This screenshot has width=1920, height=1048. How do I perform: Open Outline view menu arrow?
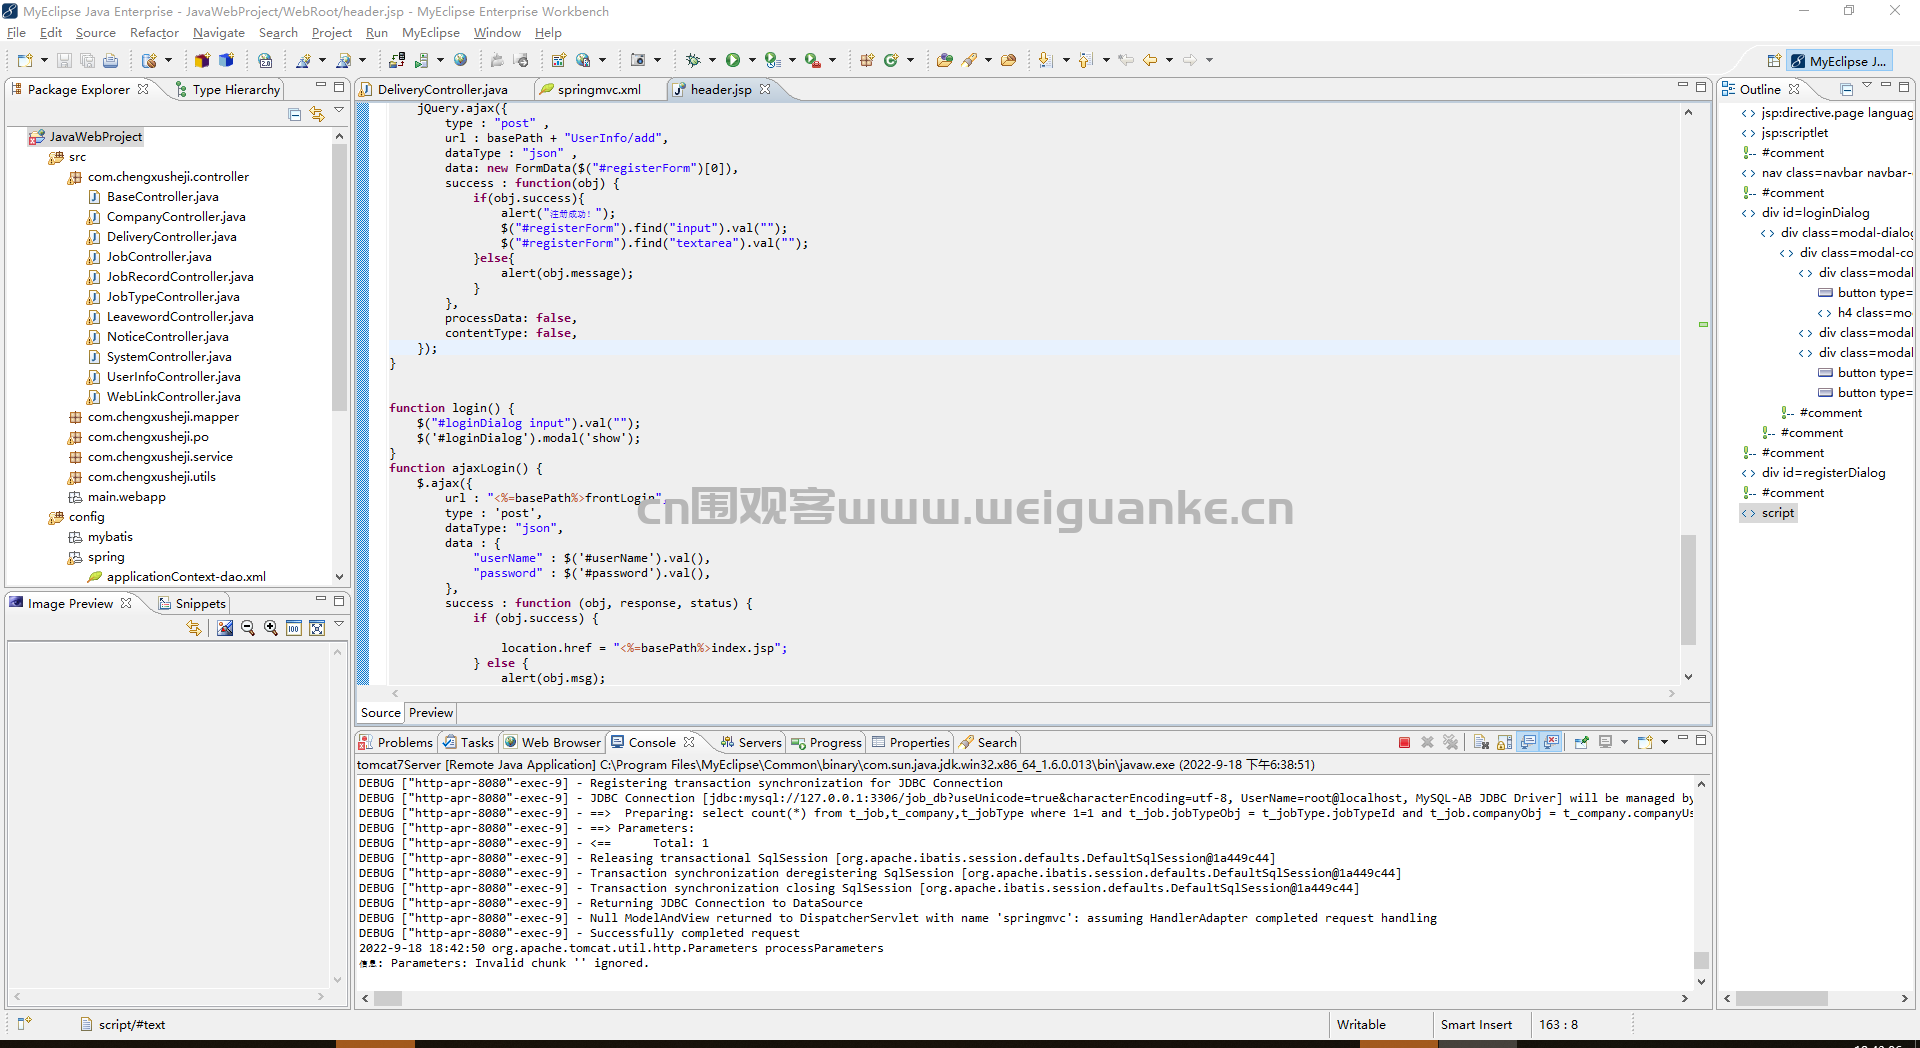click(x=1866, y=86)
